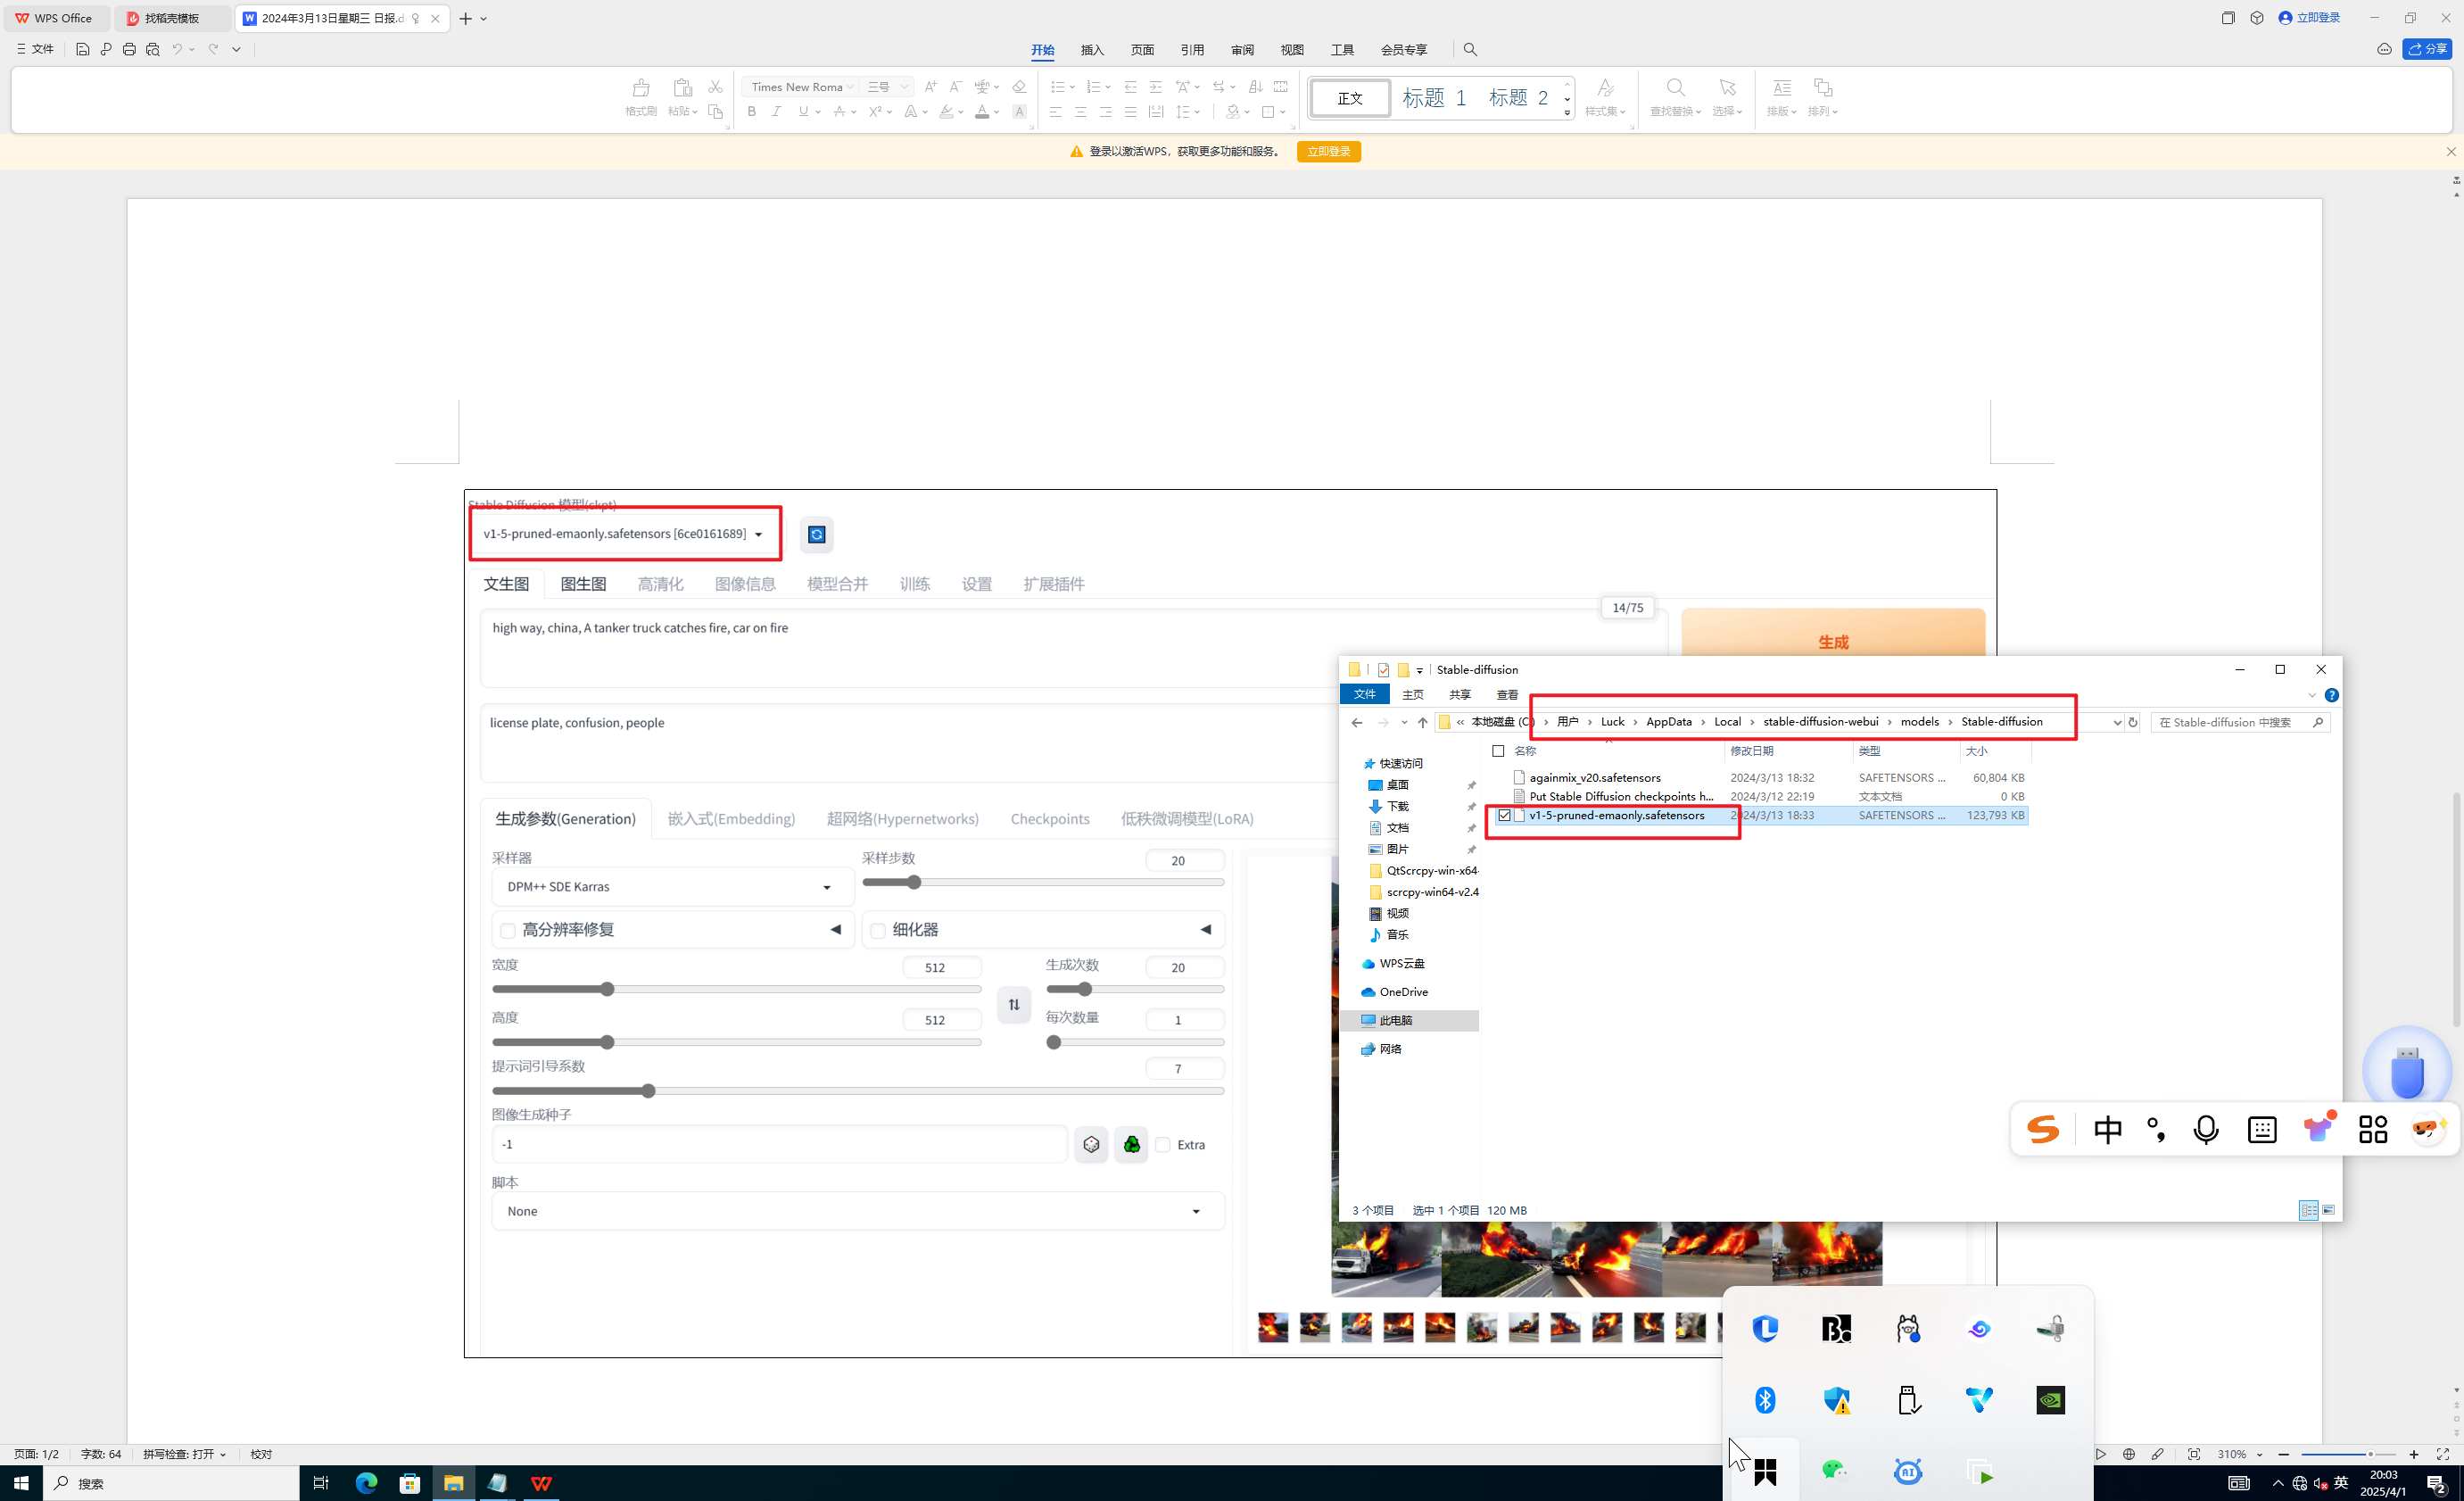Expand the zoom percentage 310% dropdown
Image resolution: width=2464 pixels, height=1501 pixels.
tap(2260, 1455)
